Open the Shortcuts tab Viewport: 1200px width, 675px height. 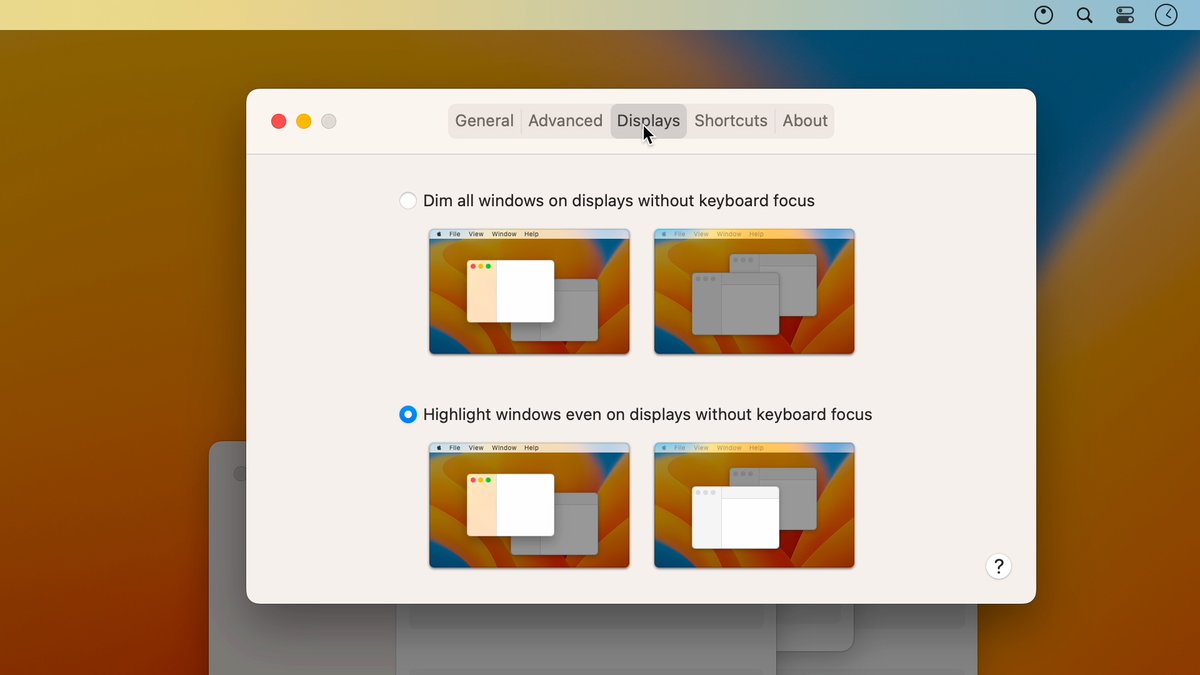(731, 121)
